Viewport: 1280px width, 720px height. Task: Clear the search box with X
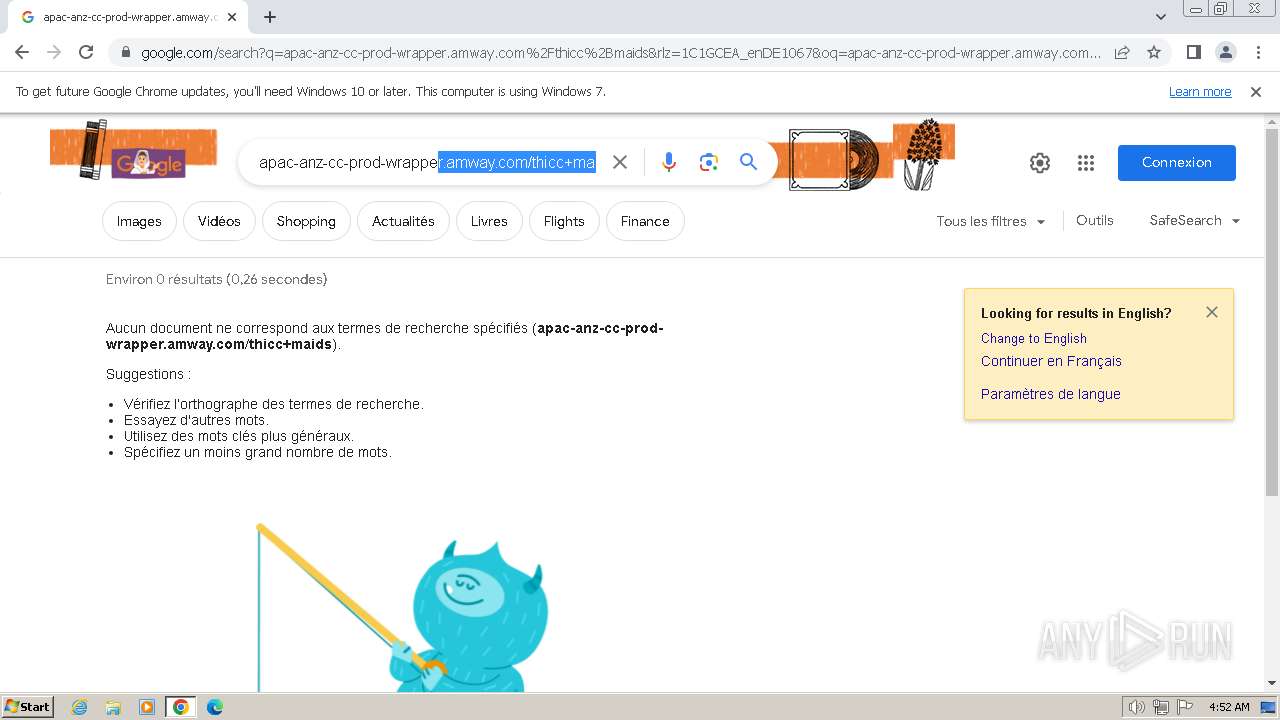coord(620,162)
